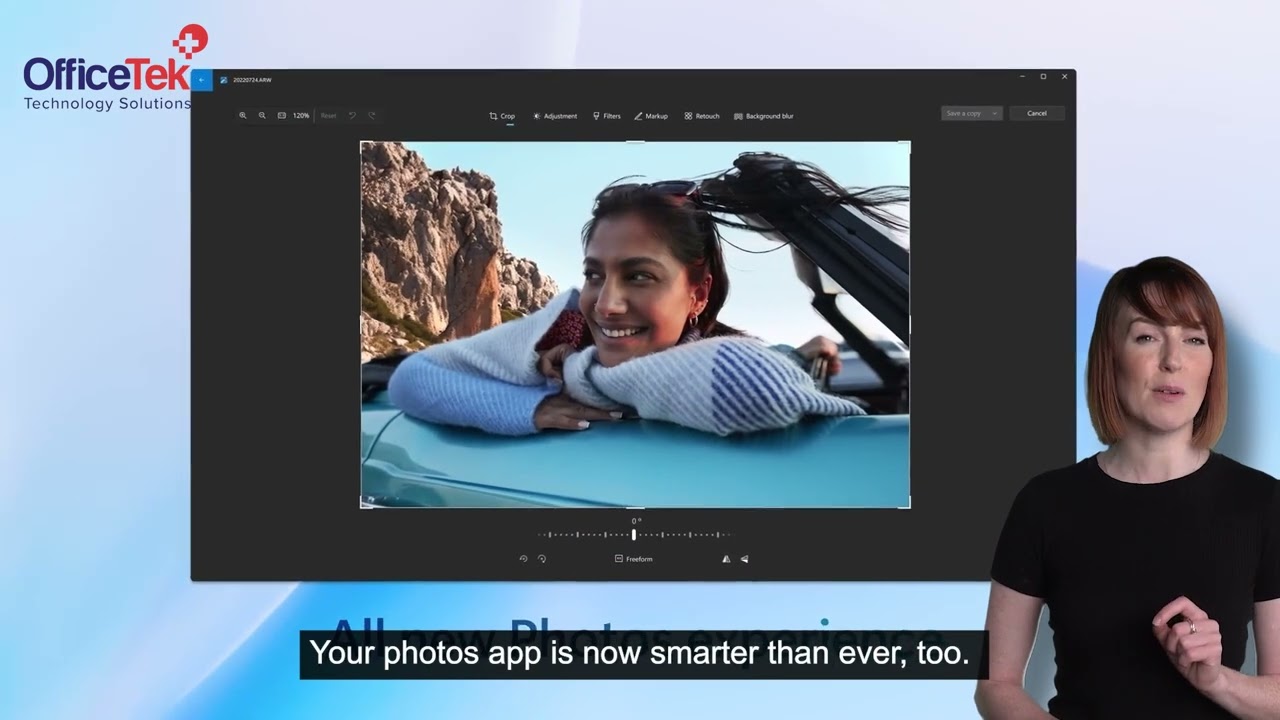Click the 0° rotation angle value
1280x720 pixels.
point(635,521)
